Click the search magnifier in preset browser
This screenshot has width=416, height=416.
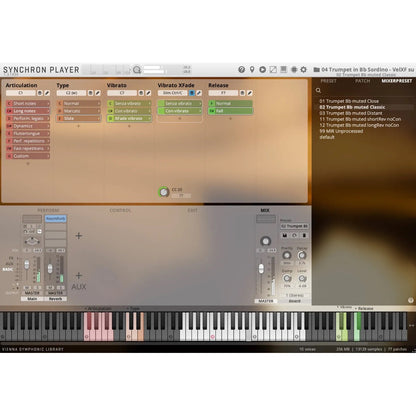point(318,90)
